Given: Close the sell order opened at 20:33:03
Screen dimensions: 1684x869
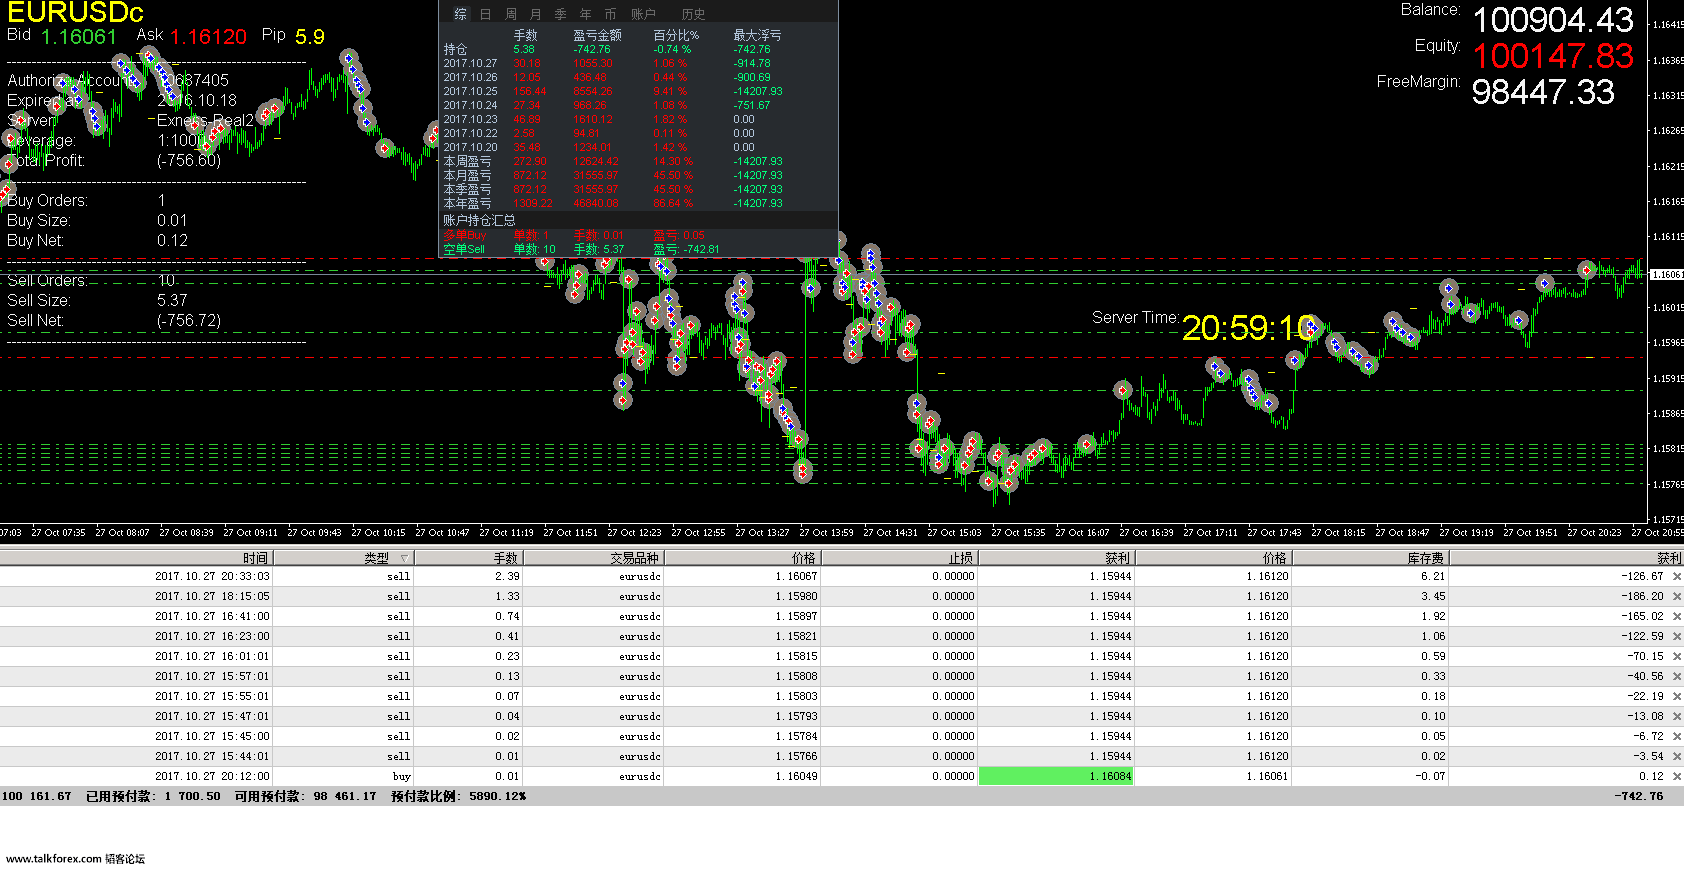Looking at the screenshot, I should pyautogui.click(x=1677, y=576).
